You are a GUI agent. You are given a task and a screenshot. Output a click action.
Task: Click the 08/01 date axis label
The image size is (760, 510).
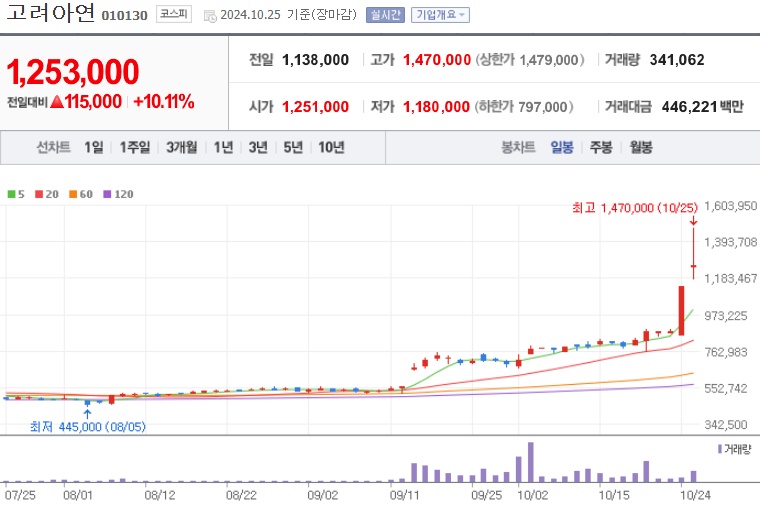[x=78, y=495]
